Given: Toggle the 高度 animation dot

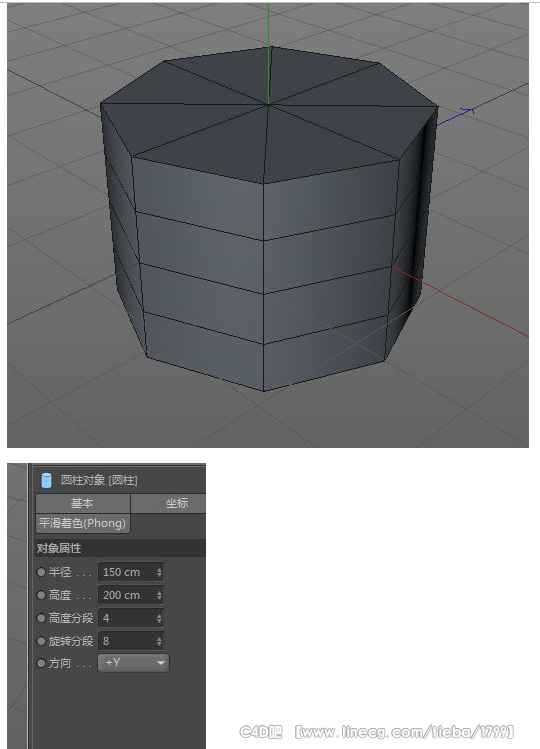Looking at the screenshot, I should coord(41,595).
